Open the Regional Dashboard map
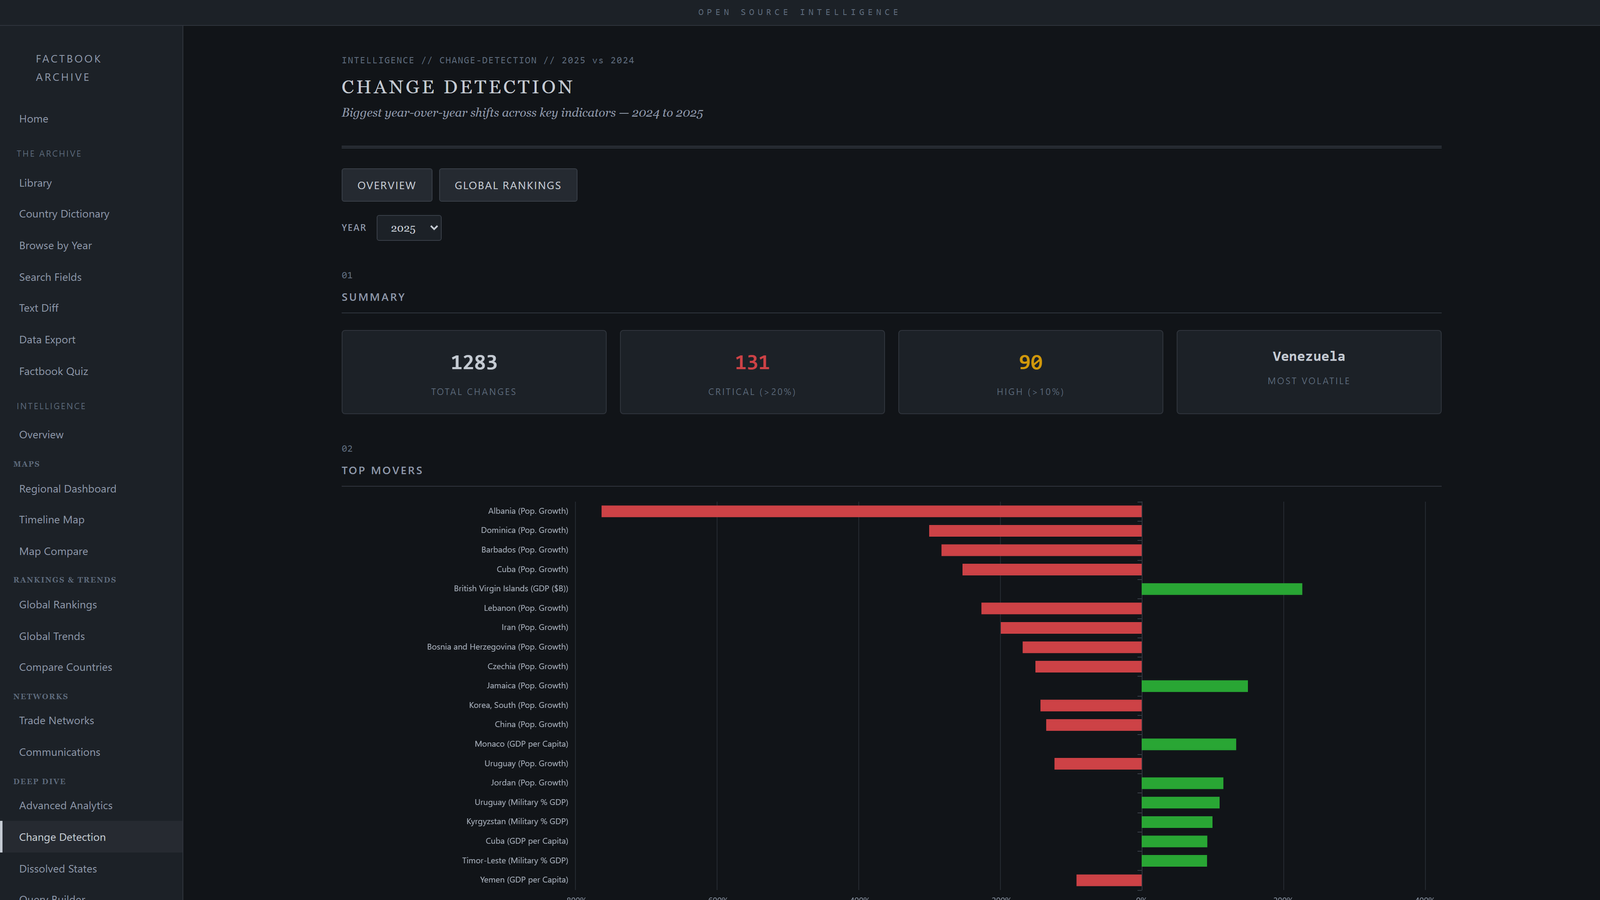 click(x=67, y=489)
